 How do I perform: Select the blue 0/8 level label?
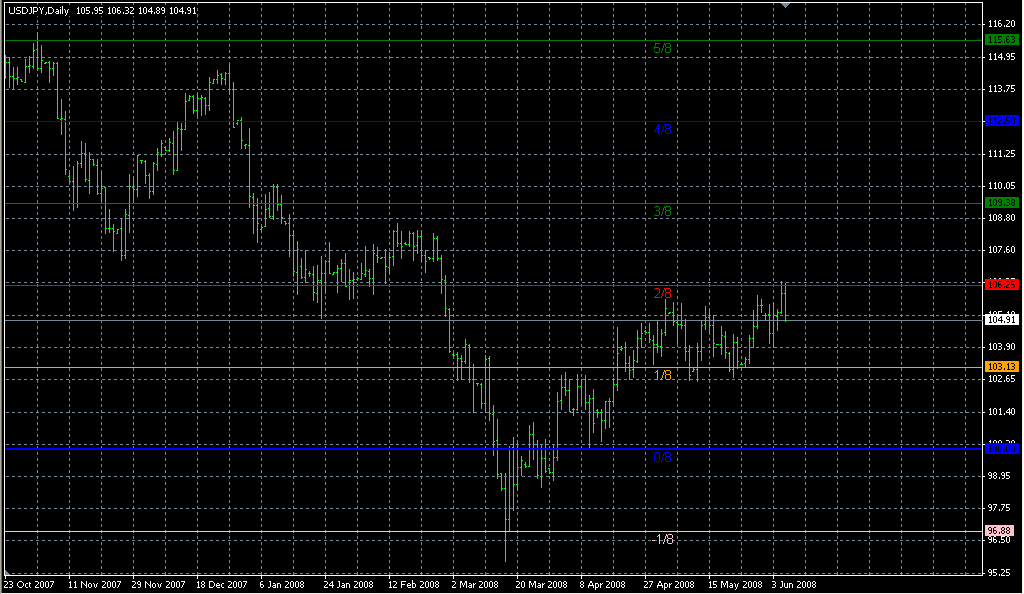(x=663, y=457)
